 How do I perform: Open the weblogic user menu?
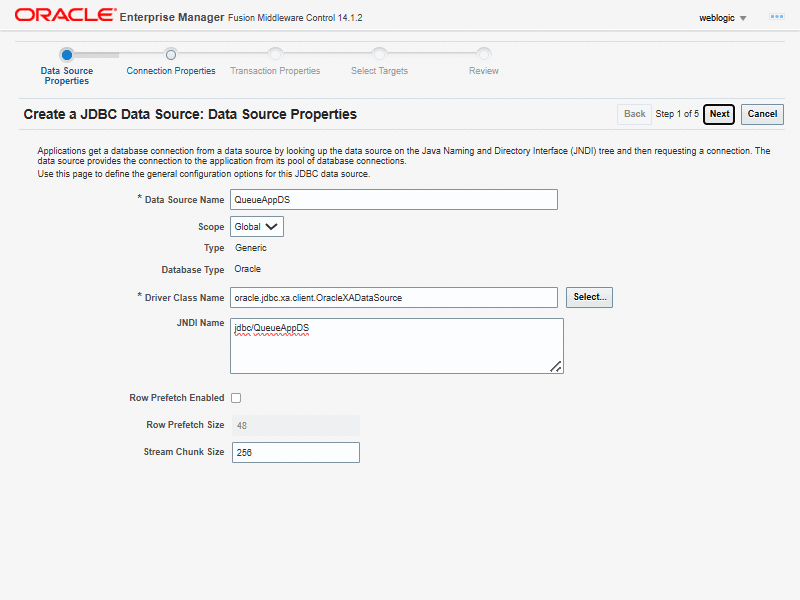(x=723, y=18)
